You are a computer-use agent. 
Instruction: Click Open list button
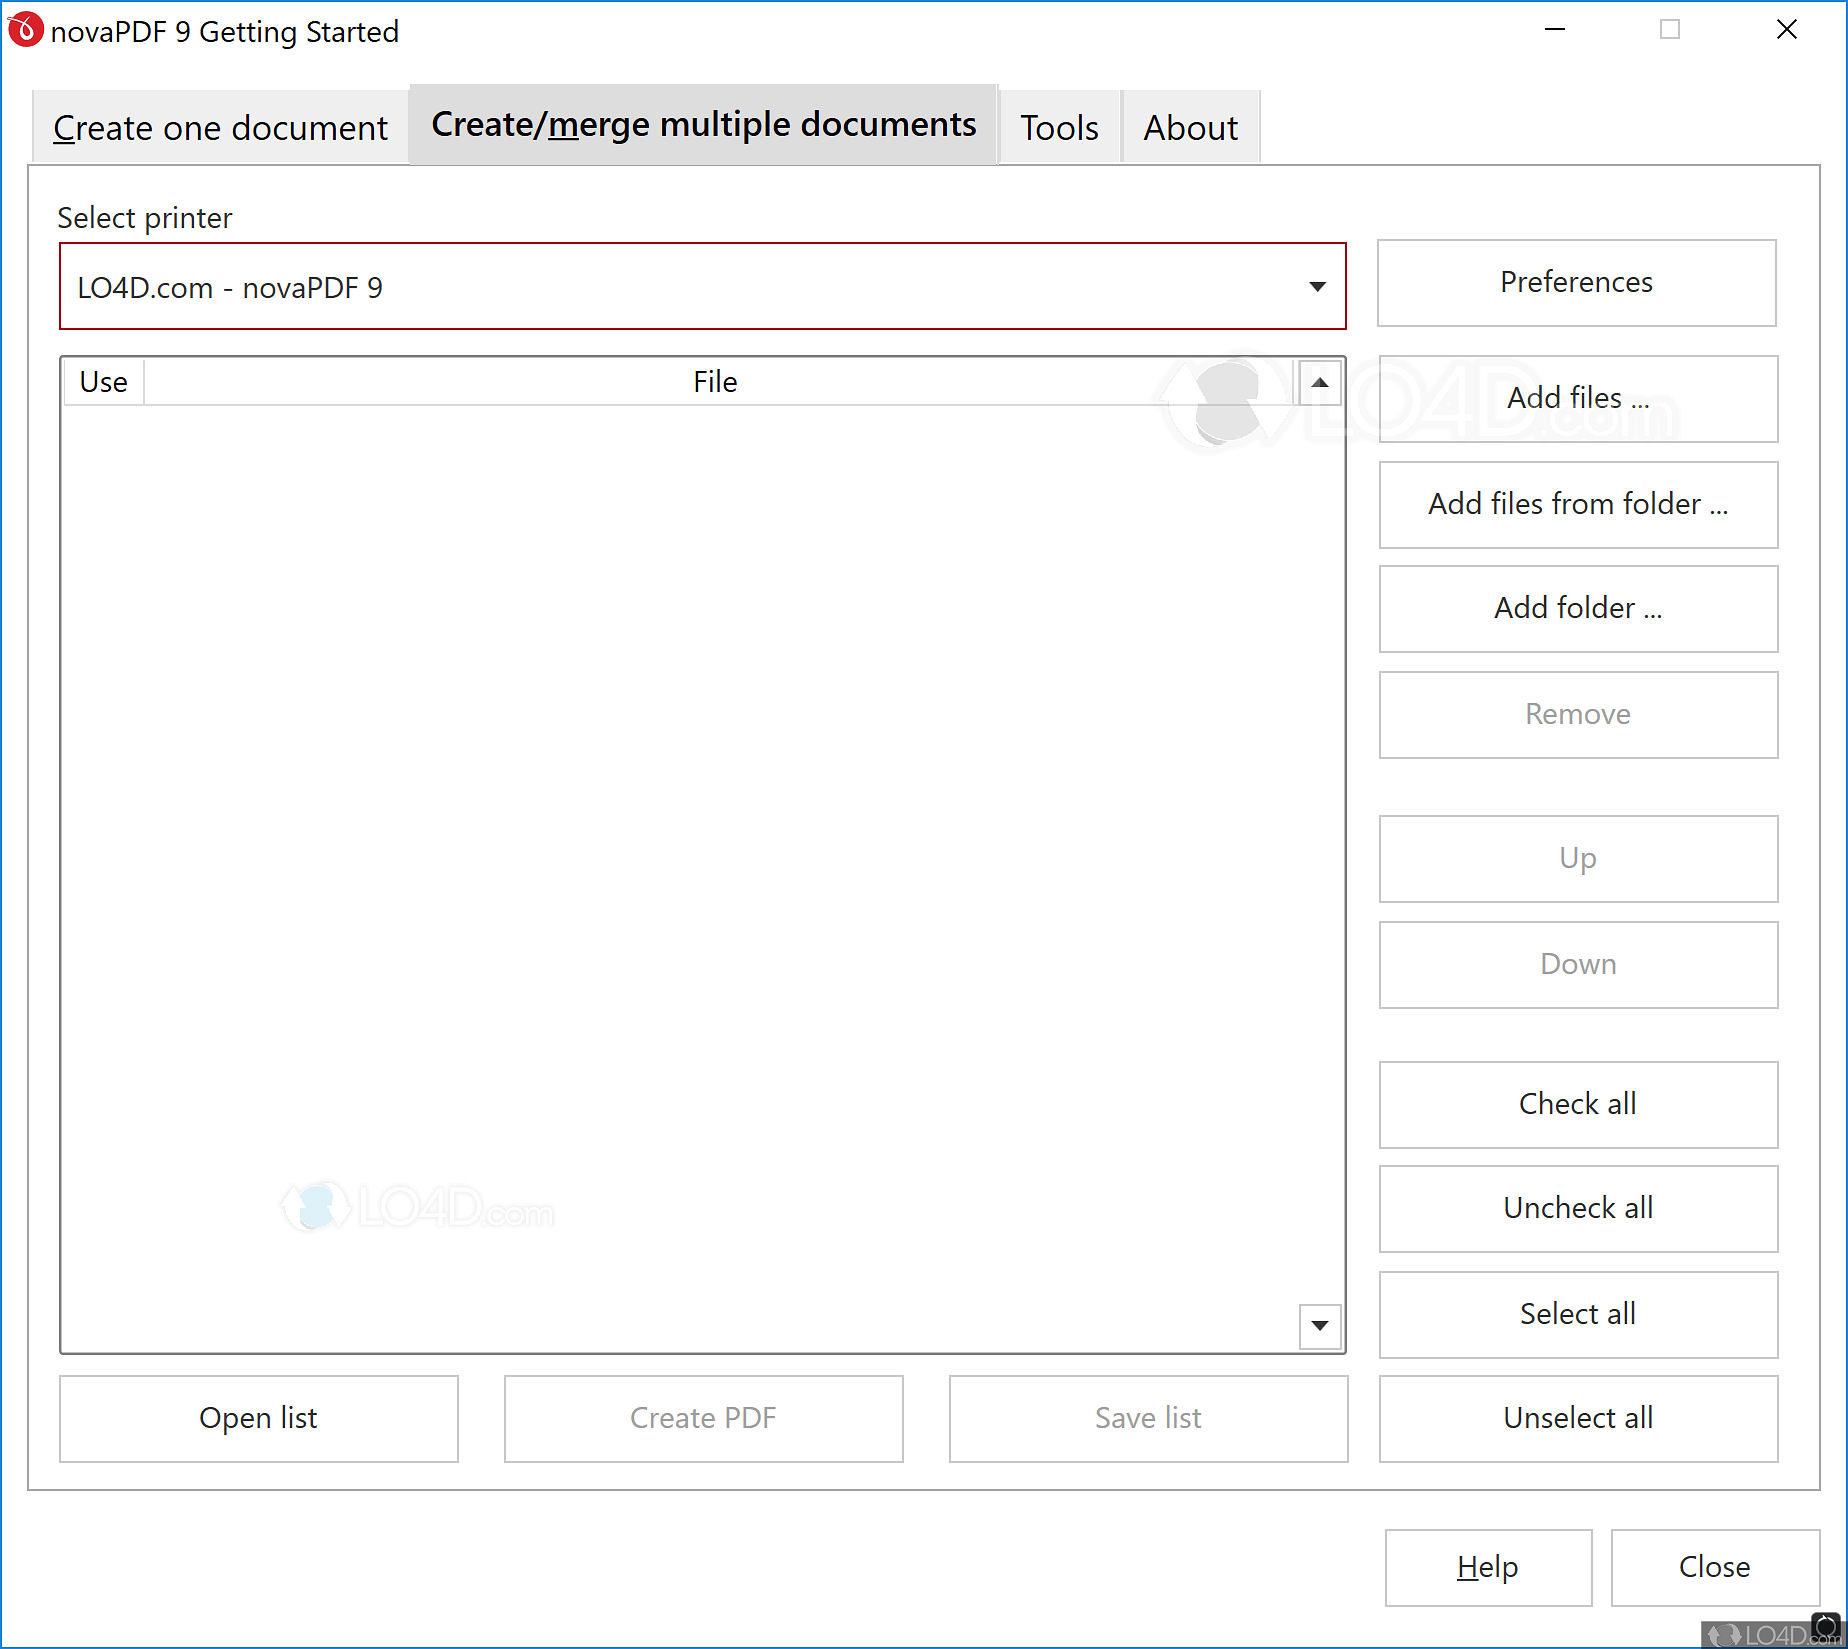click(x=259, y=1419)
